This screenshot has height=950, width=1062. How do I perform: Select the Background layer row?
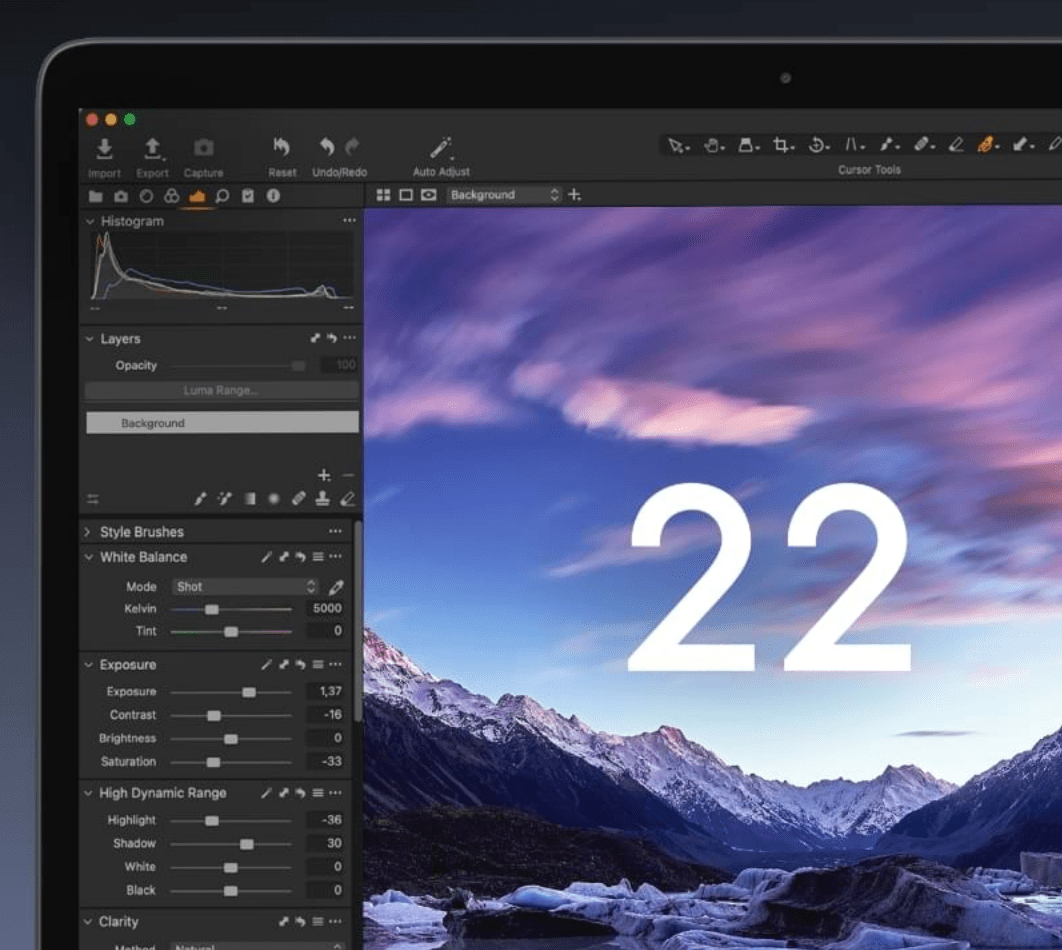[222, 423]
